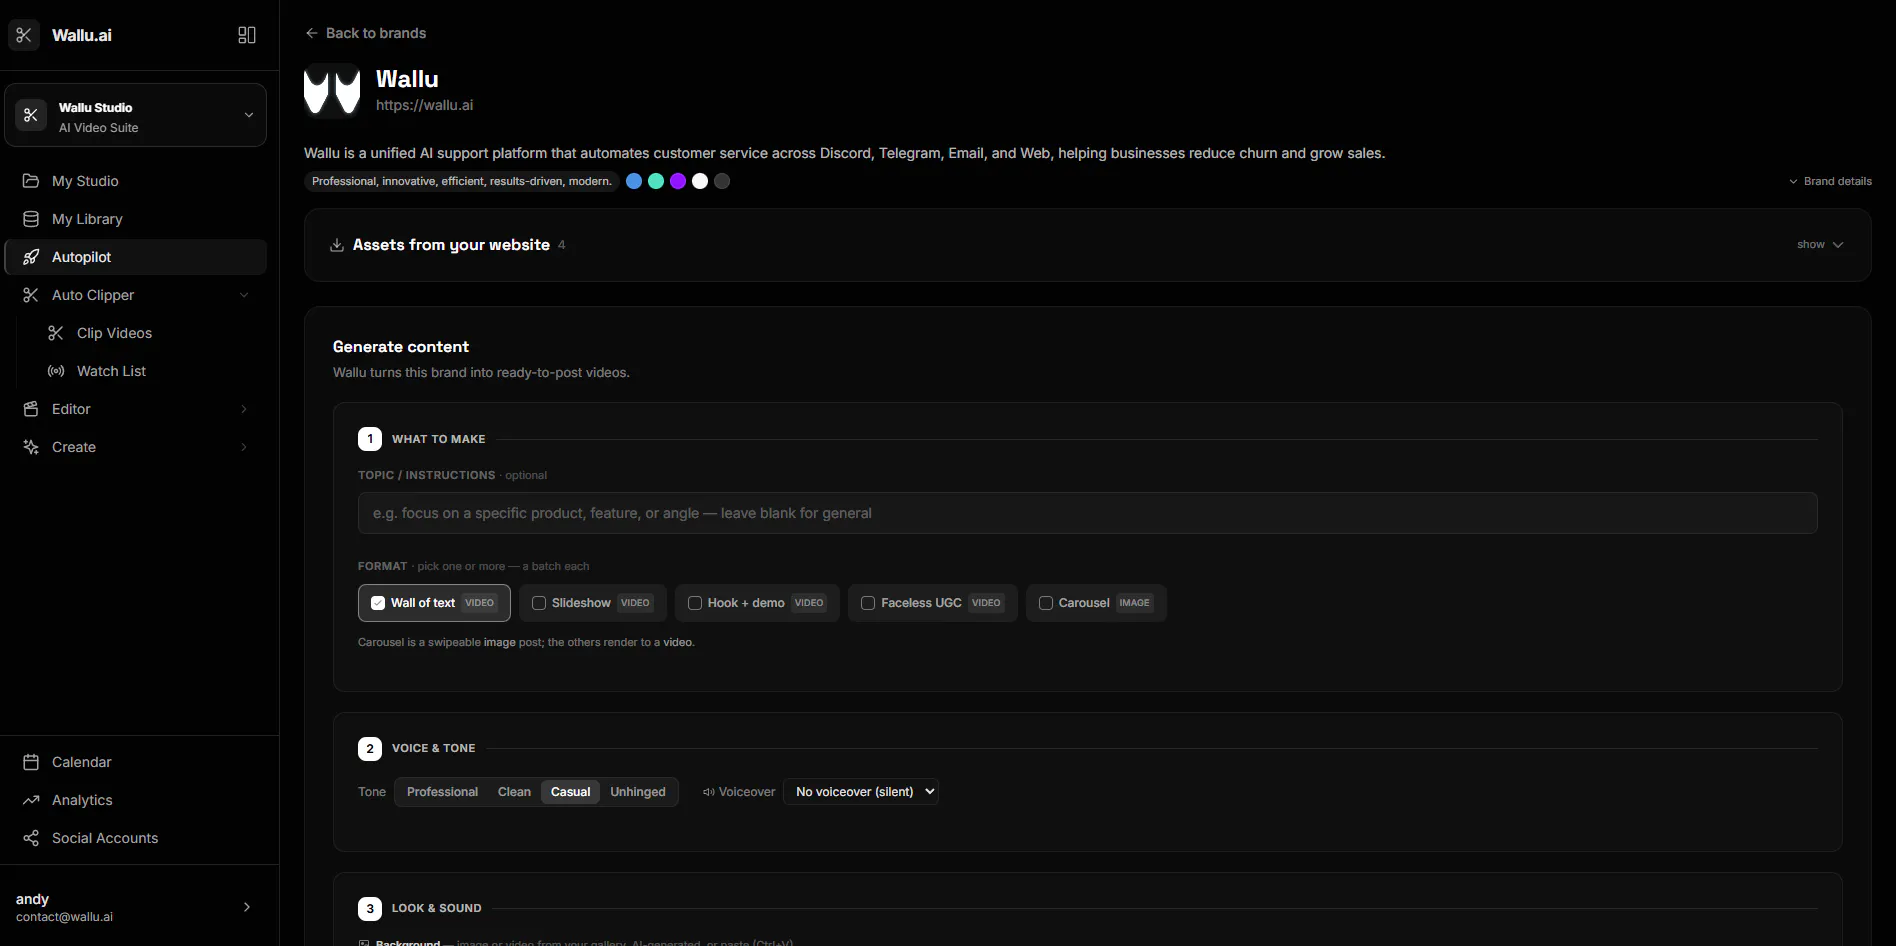Click the Social Accounts share icon
The height and width of the screenshot is (946, 1896).
pyautogui.click(x=31, y=838)
